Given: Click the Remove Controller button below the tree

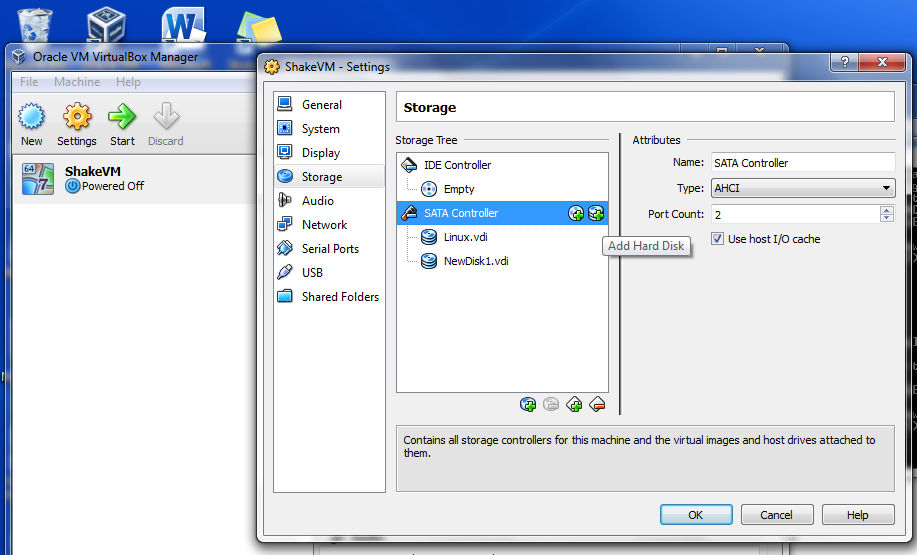Looking at the screenshot, I should point(597,404).
